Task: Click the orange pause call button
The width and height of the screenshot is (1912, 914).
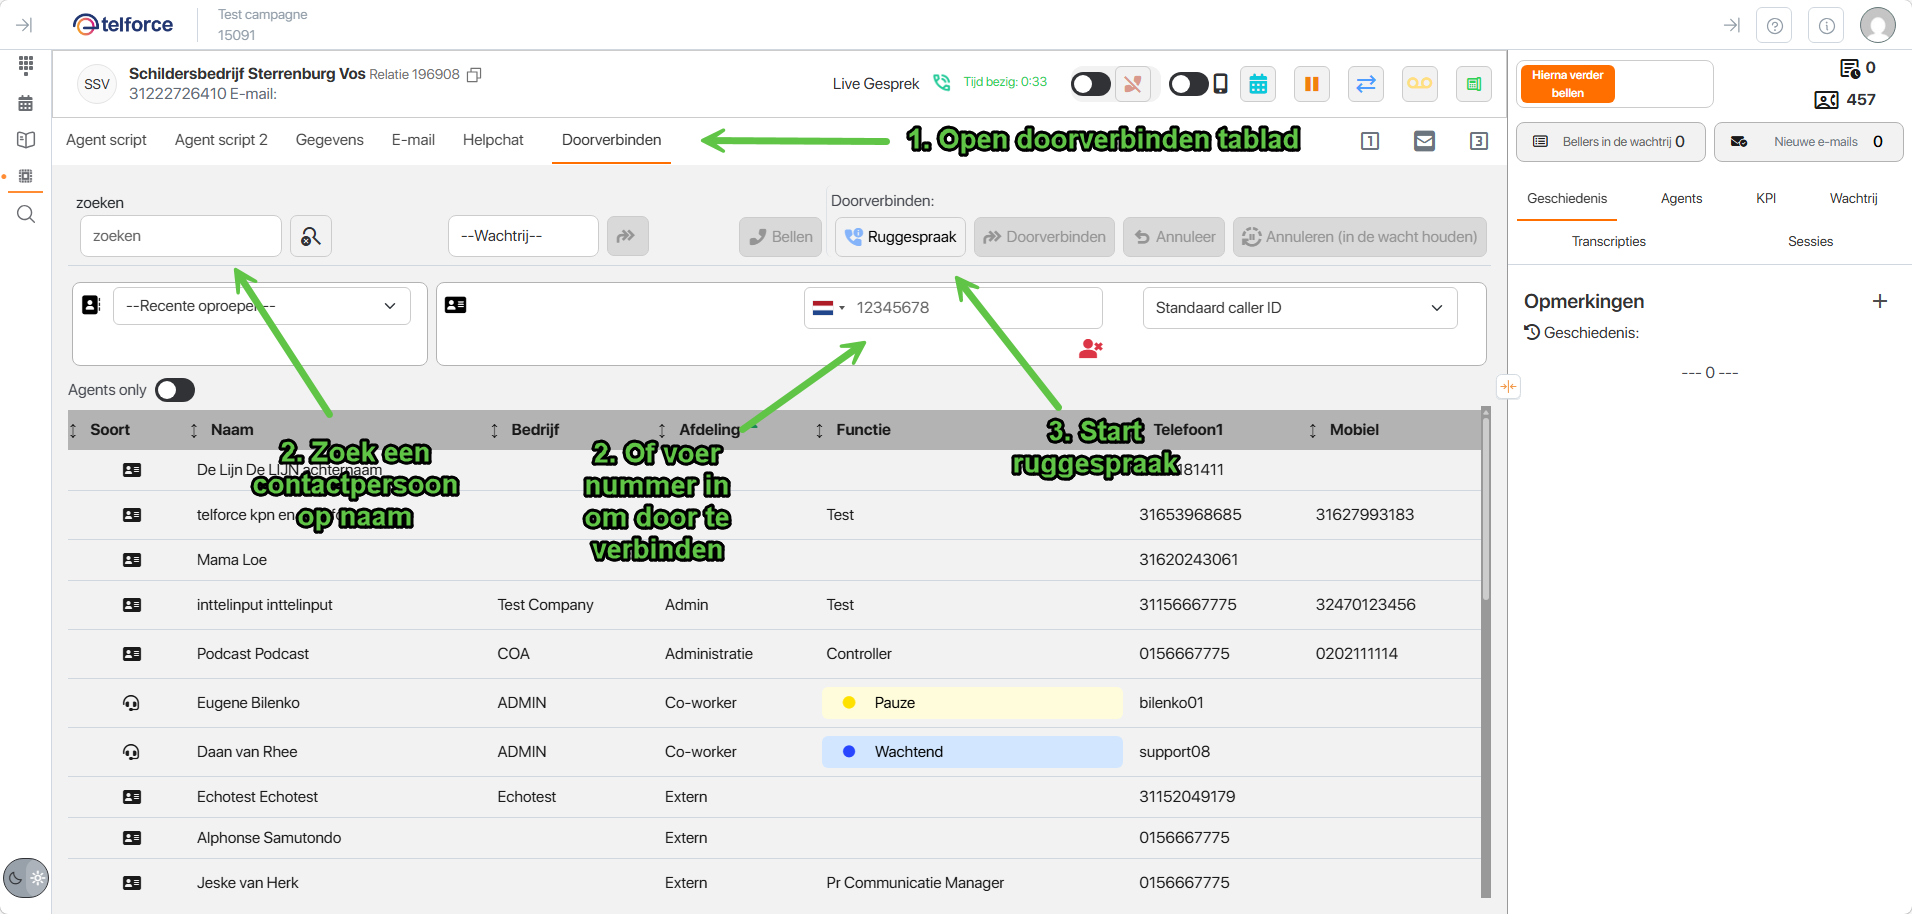Action: [1311, 84]
